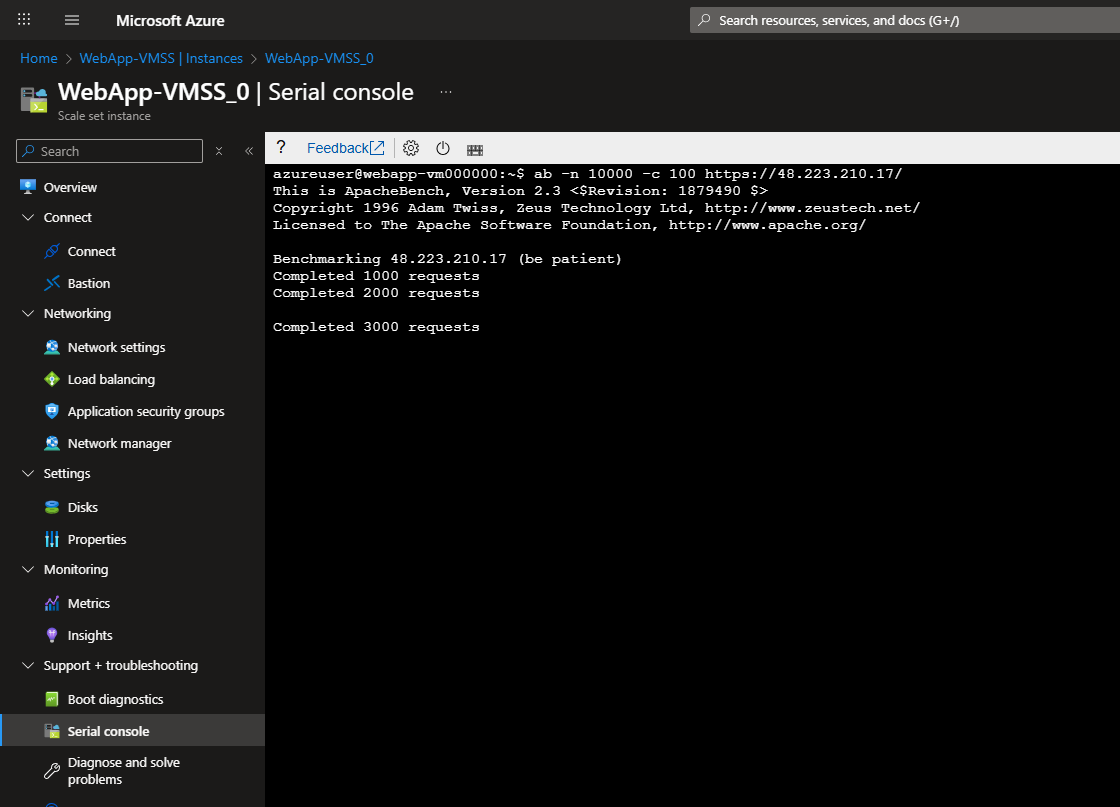Click the power restart icon in console toolbar
1120x807 pixels.
click(443, 148)
